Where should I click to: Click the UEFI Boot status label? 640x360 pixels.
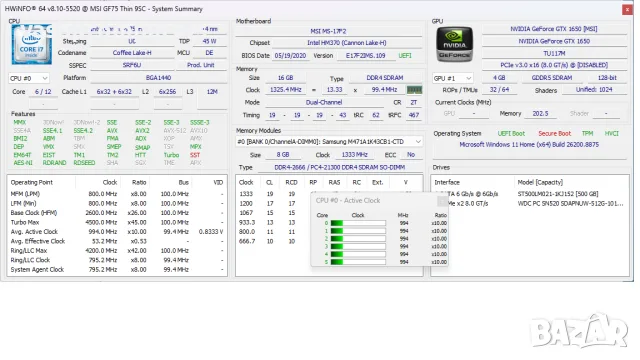click(x=511, y=133)
